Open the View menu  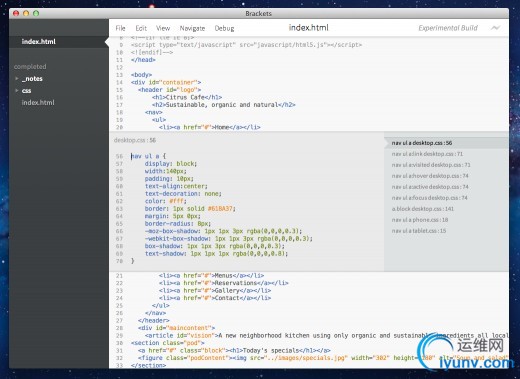[x=163, y=28]
